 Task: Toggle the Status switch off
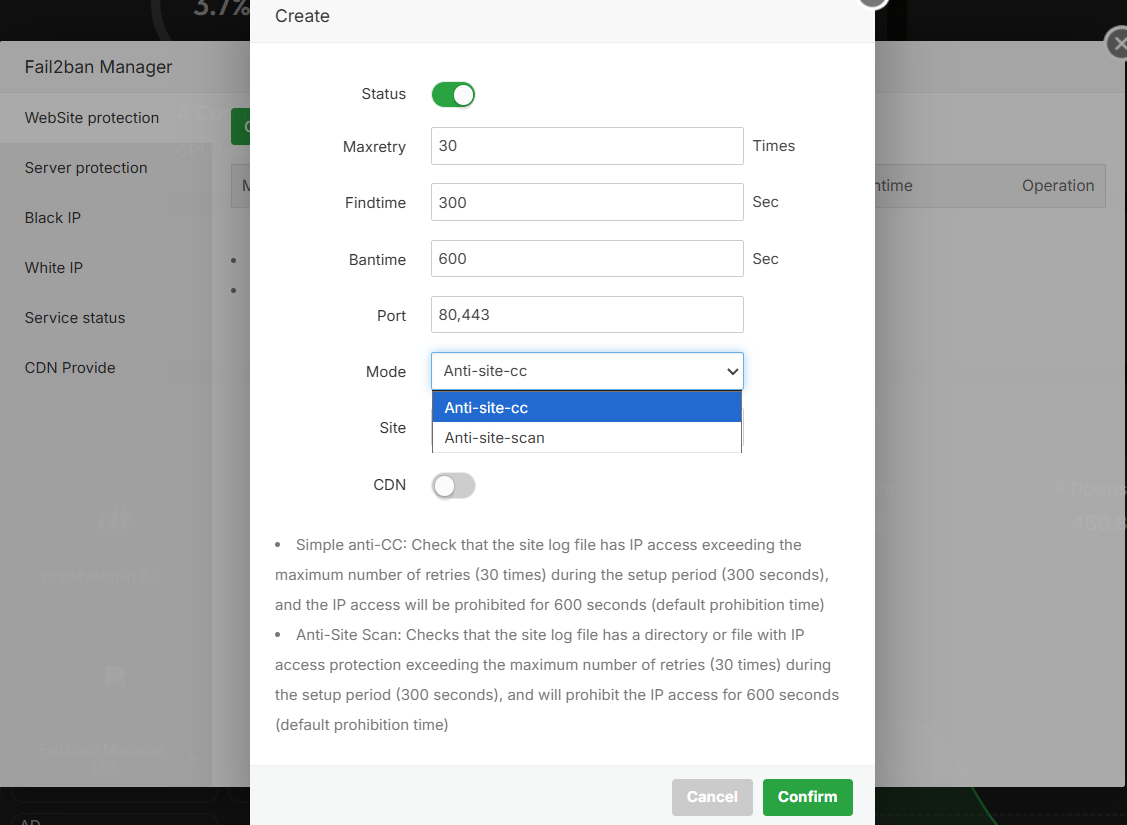click(453, 95)
